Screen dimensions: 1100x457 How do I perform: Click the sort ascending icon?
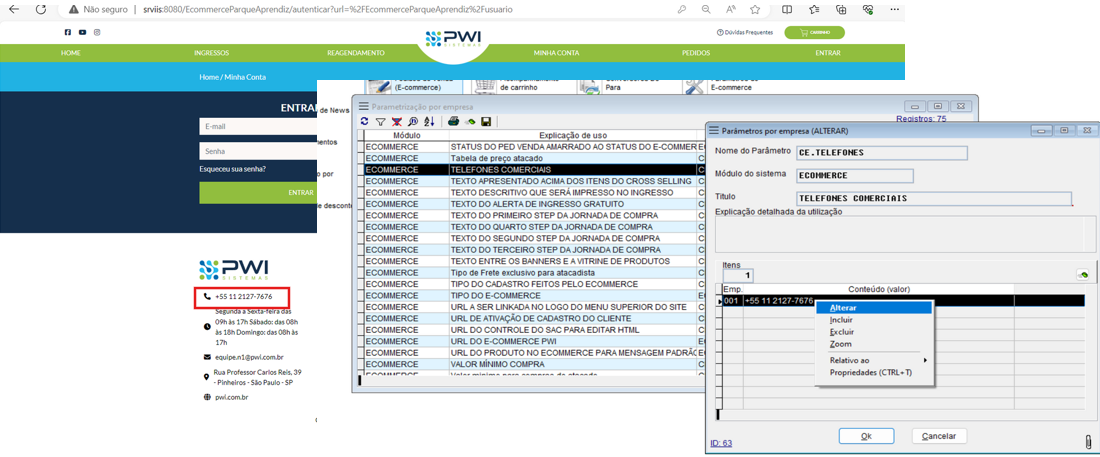[x=429, y=122]
